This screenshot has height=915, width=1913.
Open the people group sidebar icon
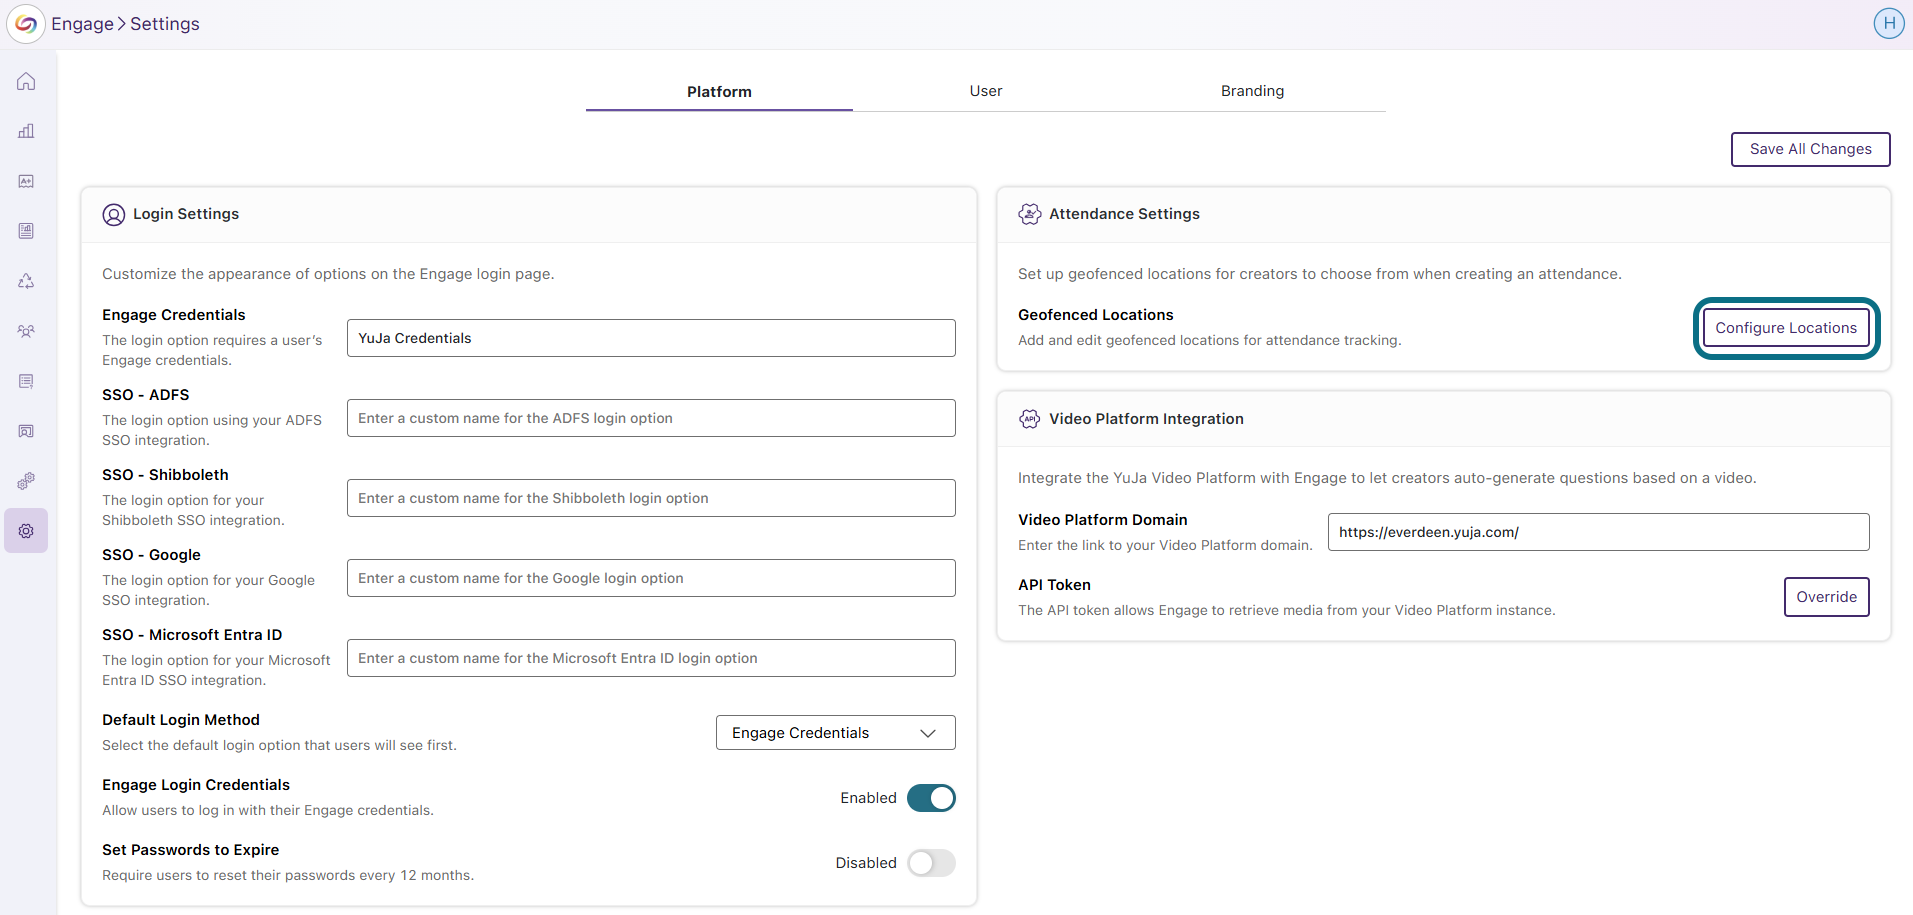[26, 331]
